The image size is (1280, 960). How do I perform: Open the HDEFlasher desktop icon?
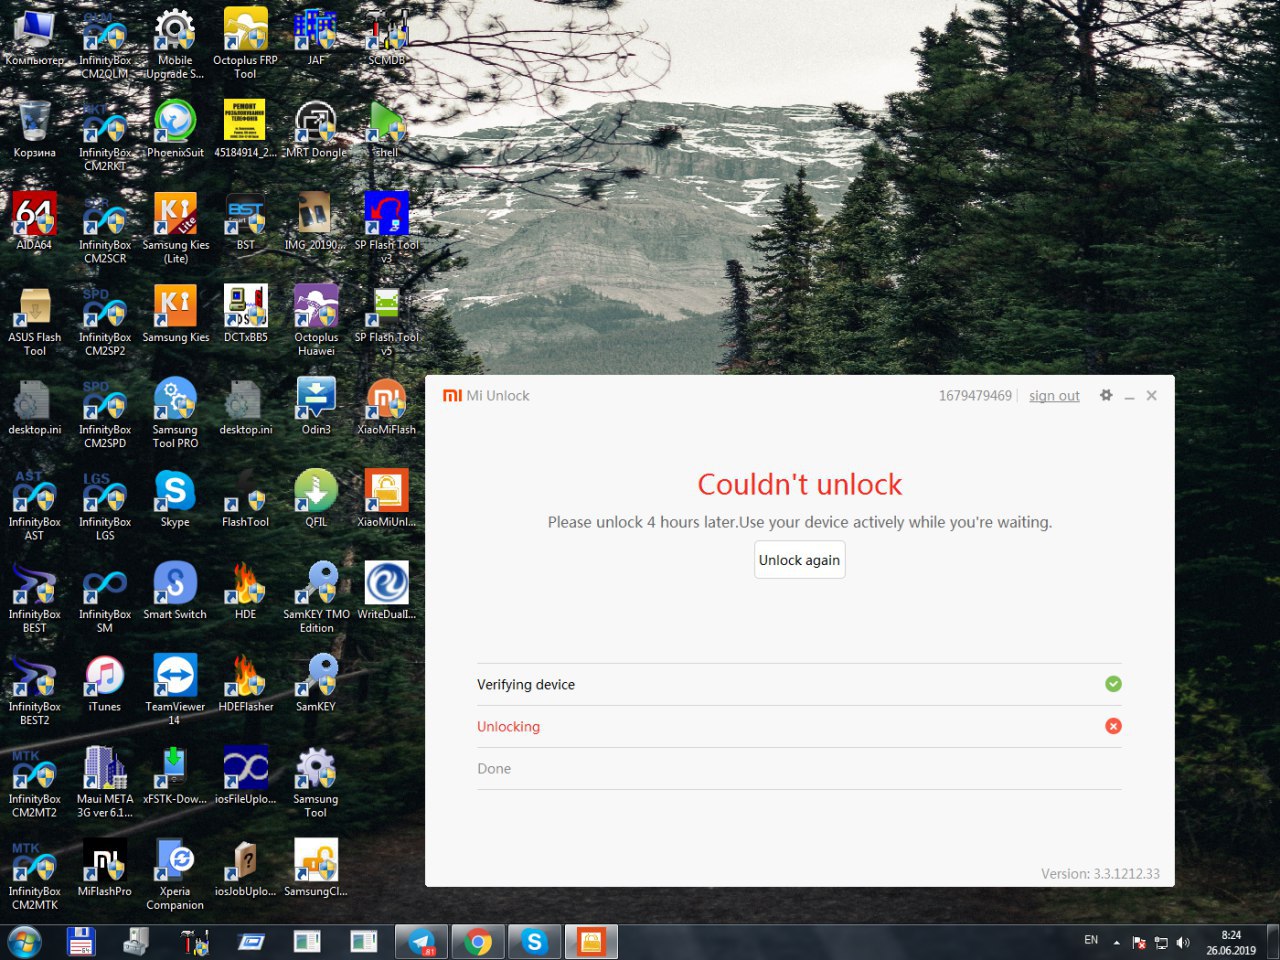(245, 684)
